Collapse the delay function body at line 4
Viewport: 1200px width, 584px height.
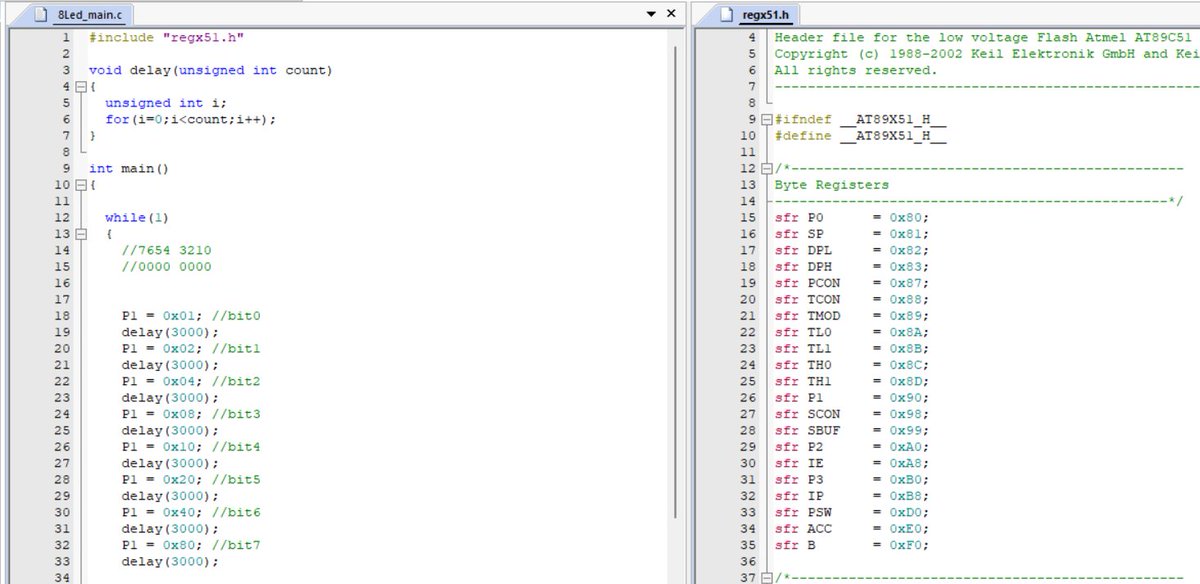pyautogui.click(x=81, y=87)
